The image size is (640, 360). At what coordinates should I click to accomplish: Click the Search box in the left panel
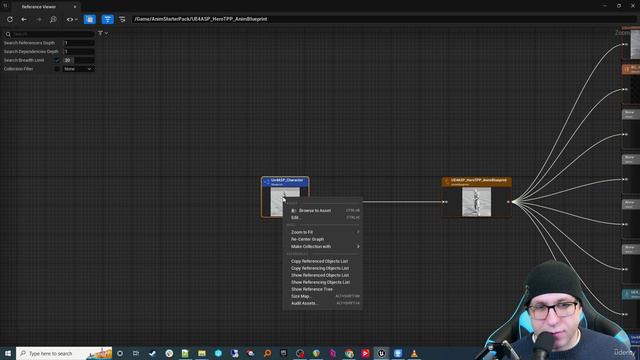pyautogui.click(x=49, y=34)
